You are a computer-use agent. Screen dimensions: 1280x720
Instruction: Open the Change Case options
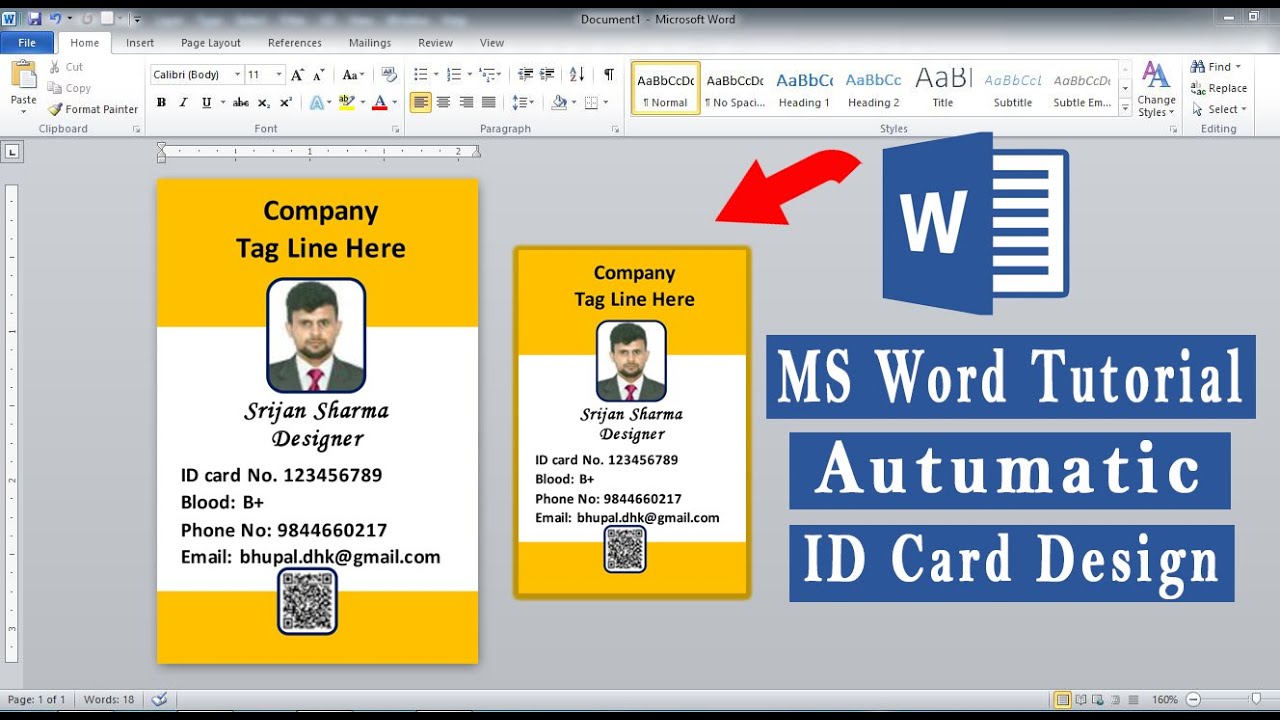[x=352, y=75]
